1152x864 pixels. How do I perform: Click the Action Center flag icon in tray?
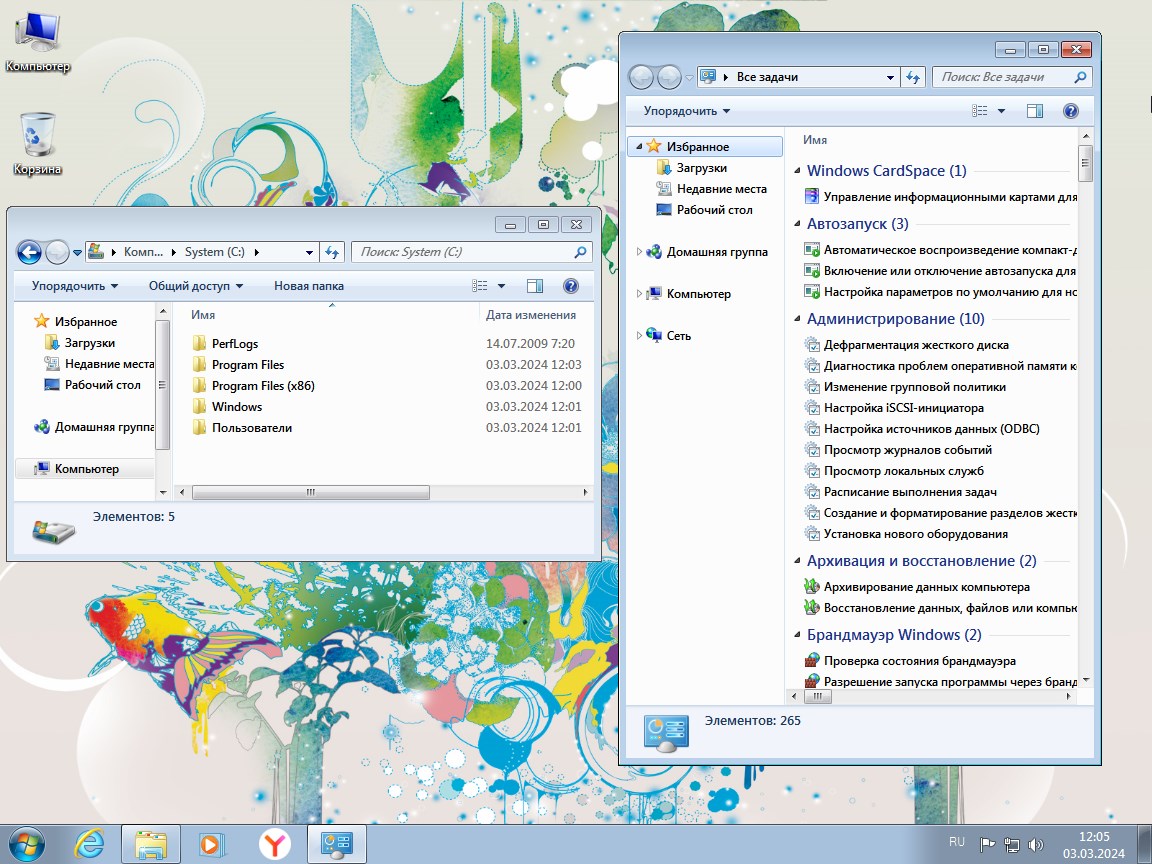[987, 844]
